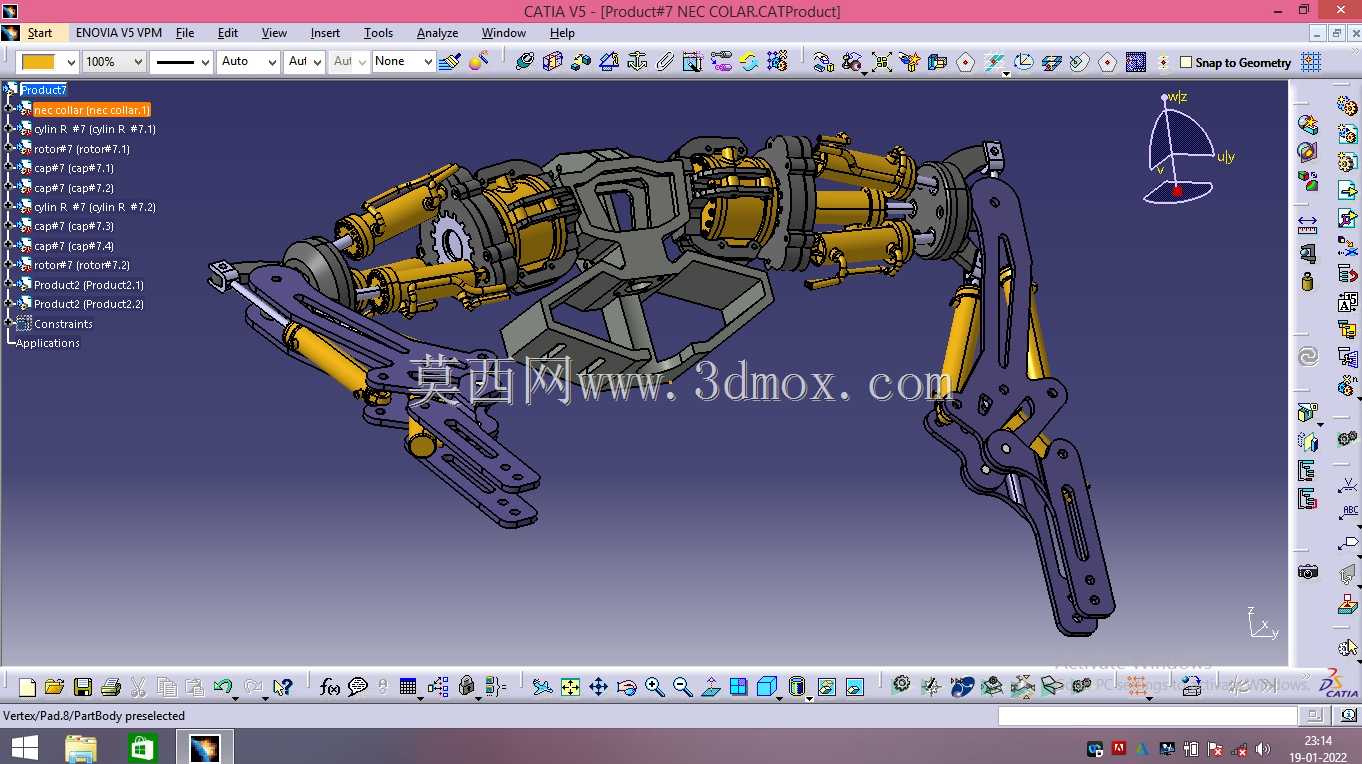Select the Applications tree item

pyautogui.click(x=48, y=344)
